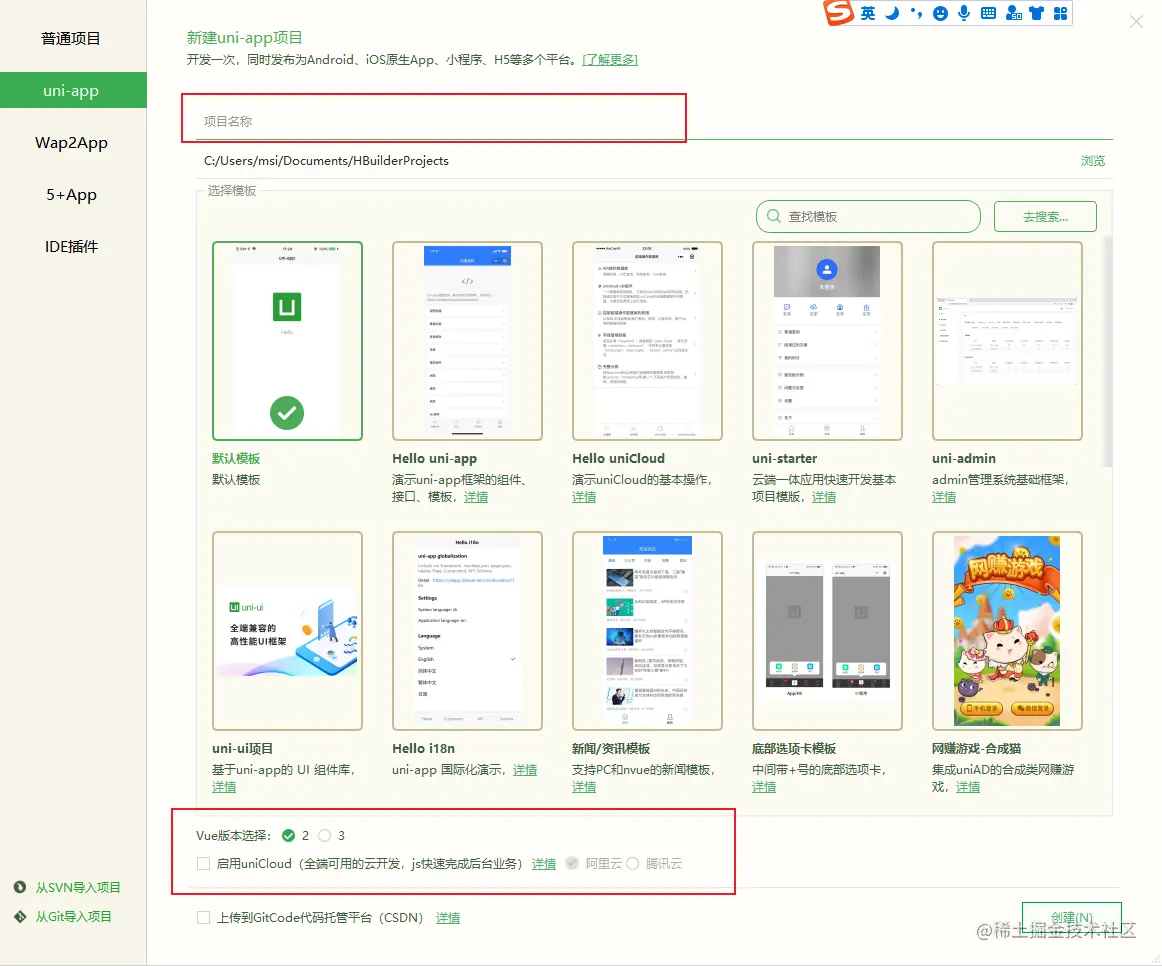The image size is (1162, 966).
Task: Open 详情 link under uni-ui项目
Action: click(x=224, y=787)
